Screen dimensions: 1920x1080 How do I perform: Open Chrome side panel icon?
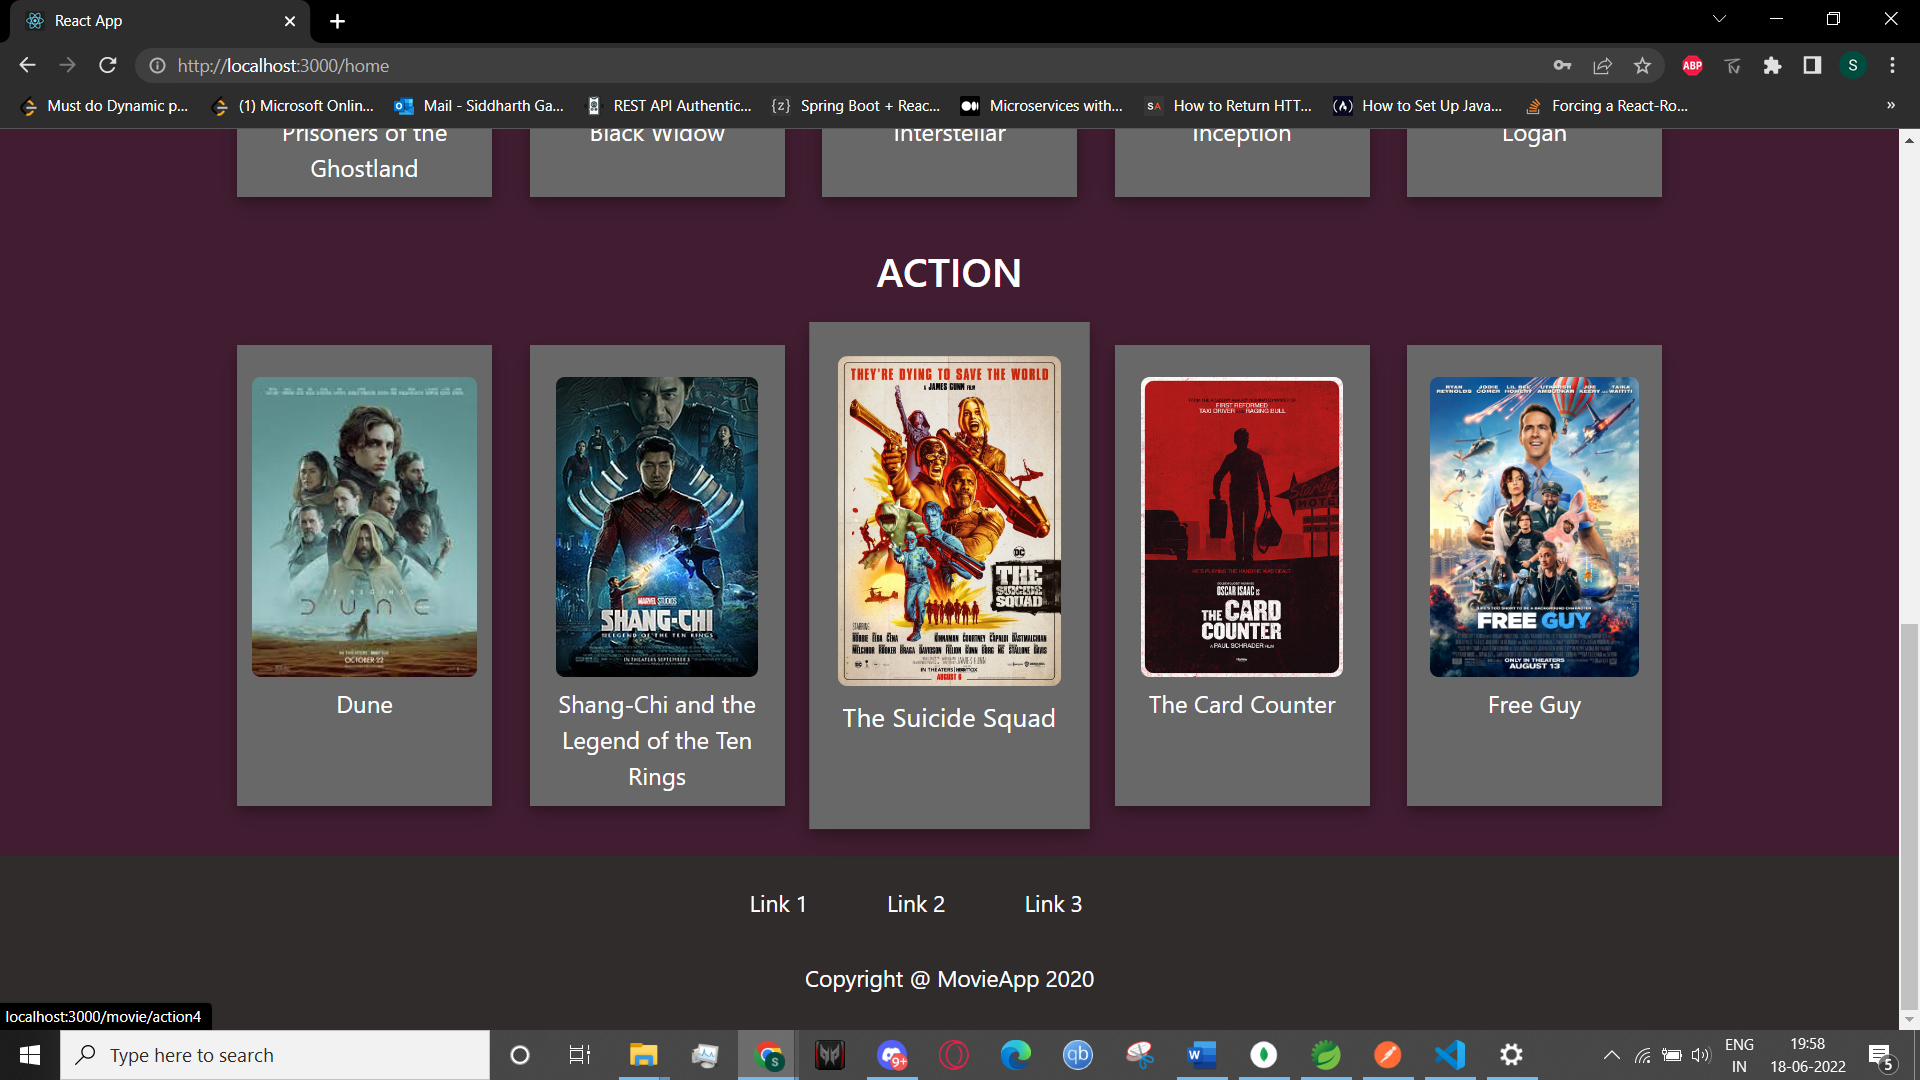pyautogui.click(x=1812, y=65)
